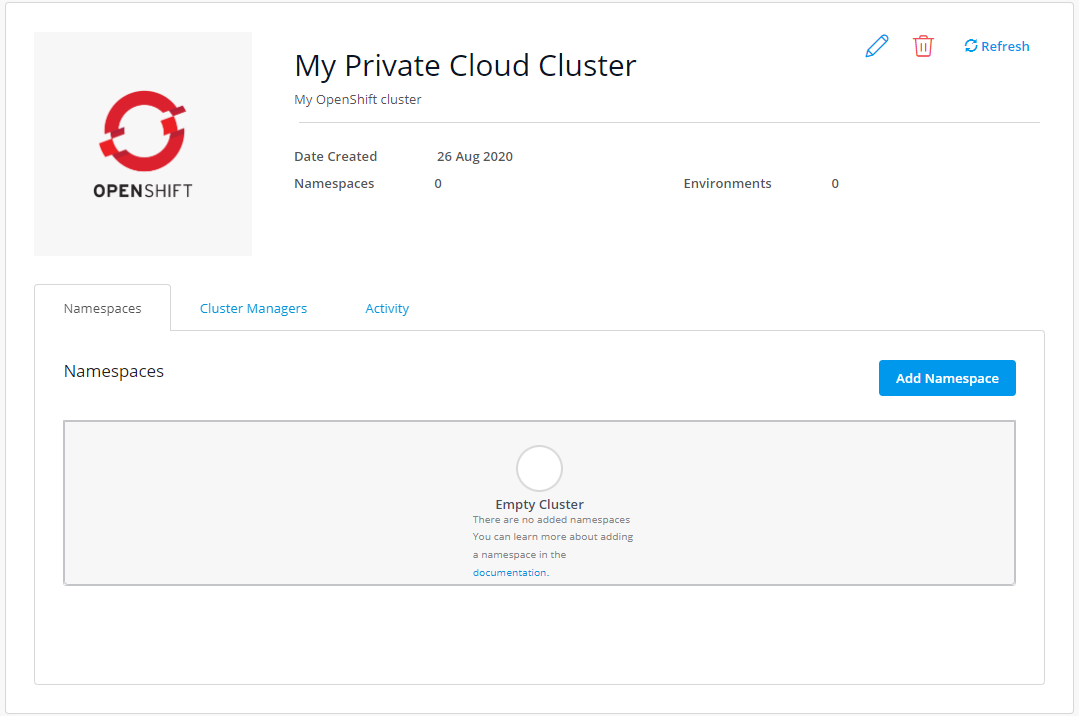
Task: Click the OpenShift logo image
Action: click(142, 143)
